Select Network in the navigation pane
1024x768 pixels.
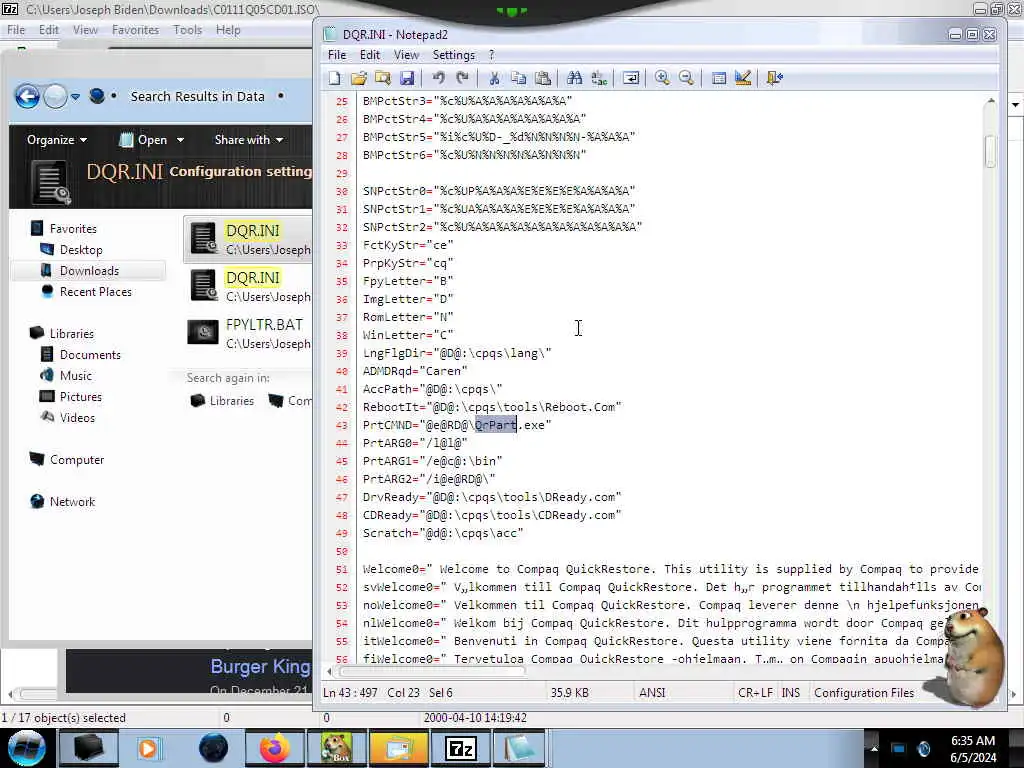(72, 502)
